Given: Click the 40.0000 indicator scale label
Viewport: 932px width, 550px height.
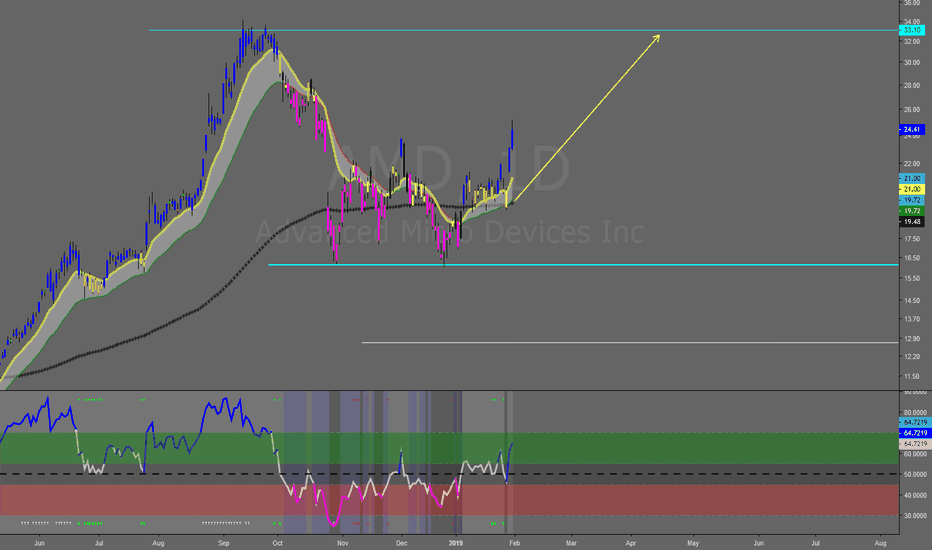Looking at the screenshot, I should [915, 495].
